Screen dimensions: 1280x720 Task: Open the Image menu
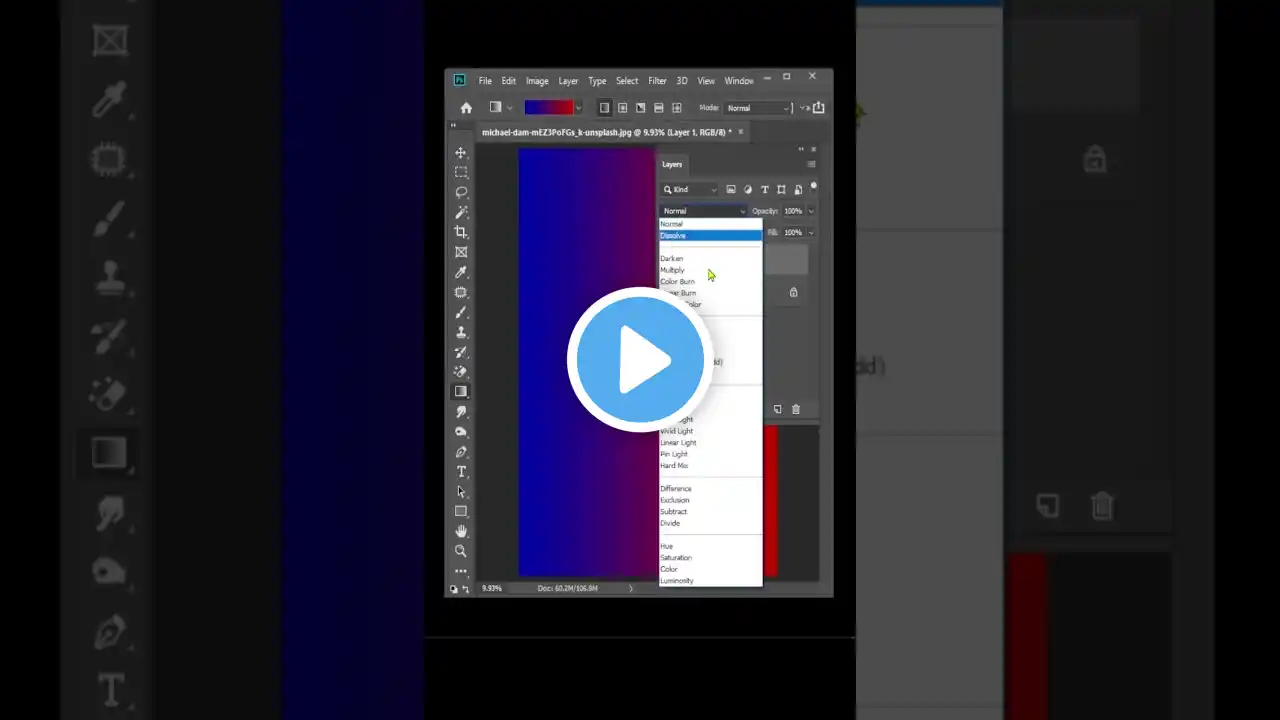coord(537,81)
